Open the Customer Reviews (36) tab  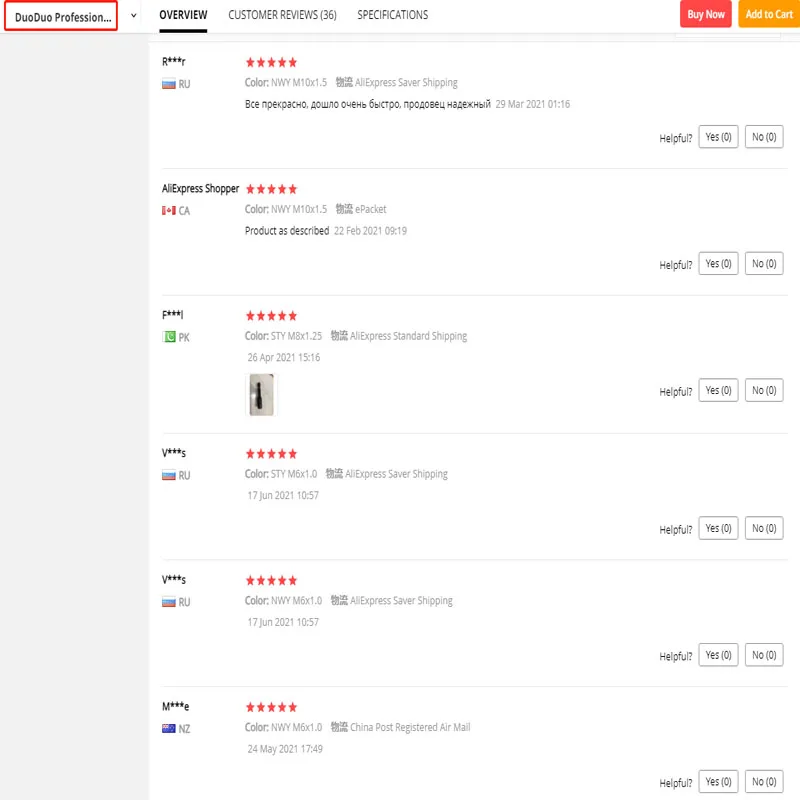pyautogui.click(x=282, y=15)
